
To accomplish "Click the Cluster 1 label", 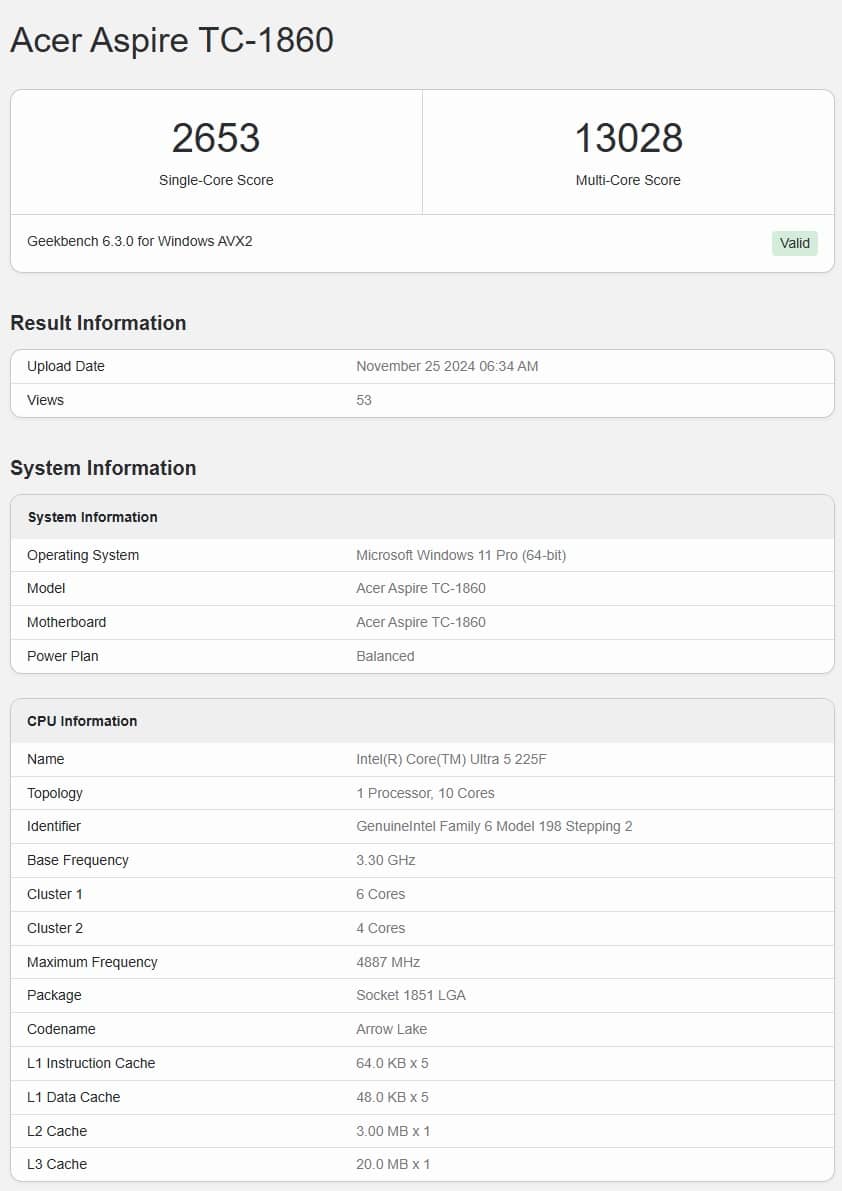I will [x=55, y=895].
